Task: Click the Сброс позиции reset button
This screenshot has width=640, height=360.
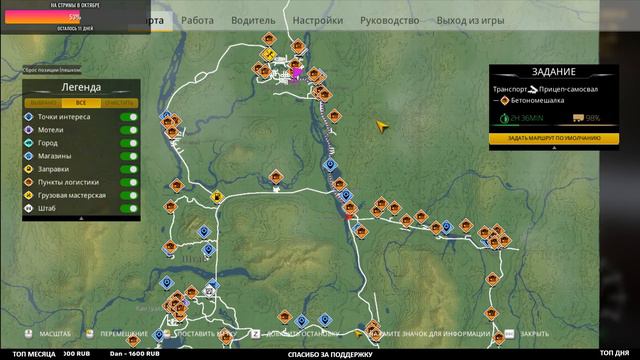Action: (x=52, y=70)
